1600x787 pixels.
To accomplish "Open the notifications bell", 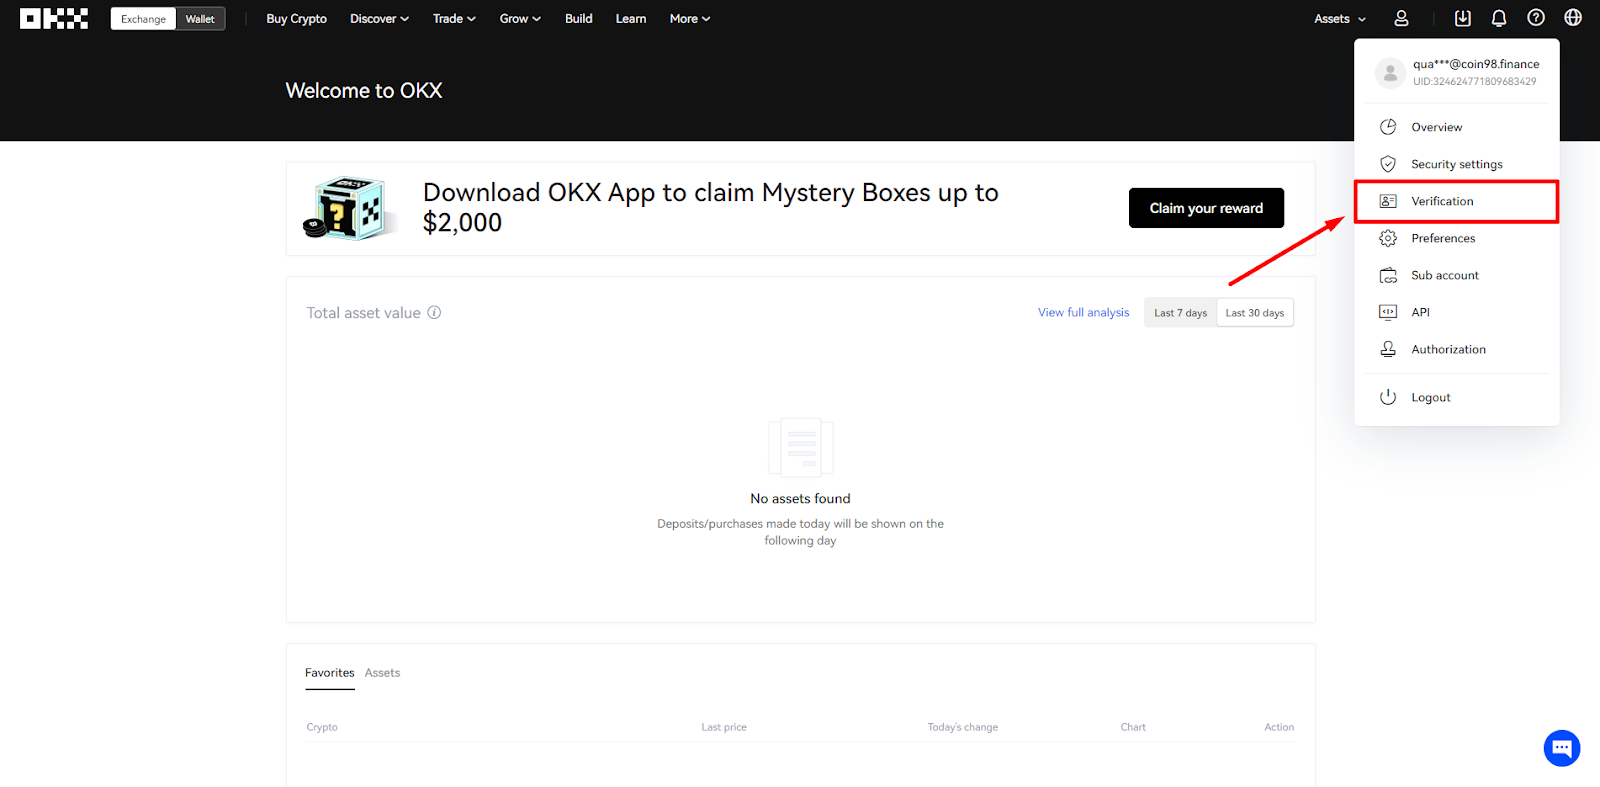I will (x=1499, y=18).
